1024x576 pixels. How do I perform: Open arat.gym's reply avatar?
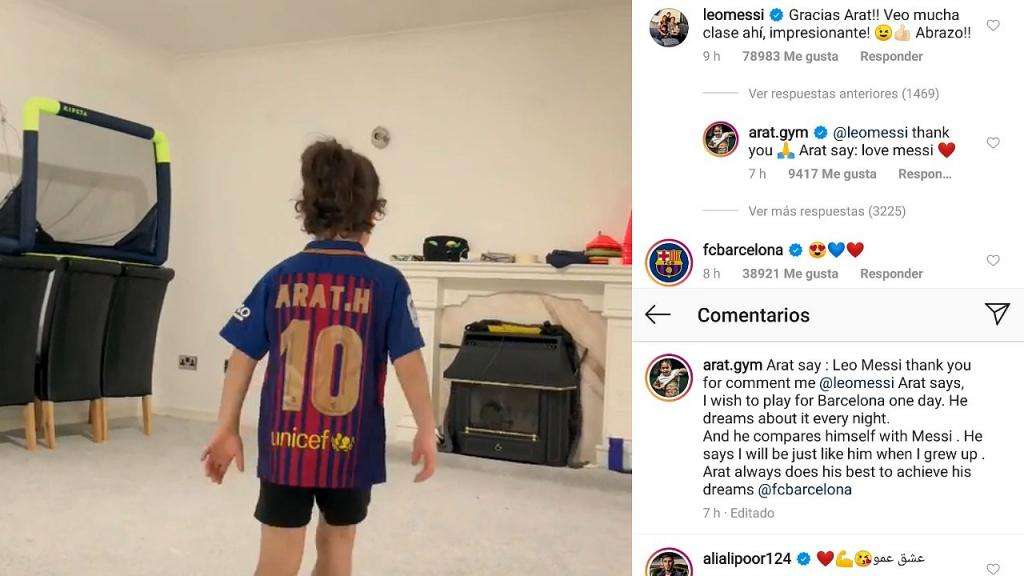click(720, 139)
